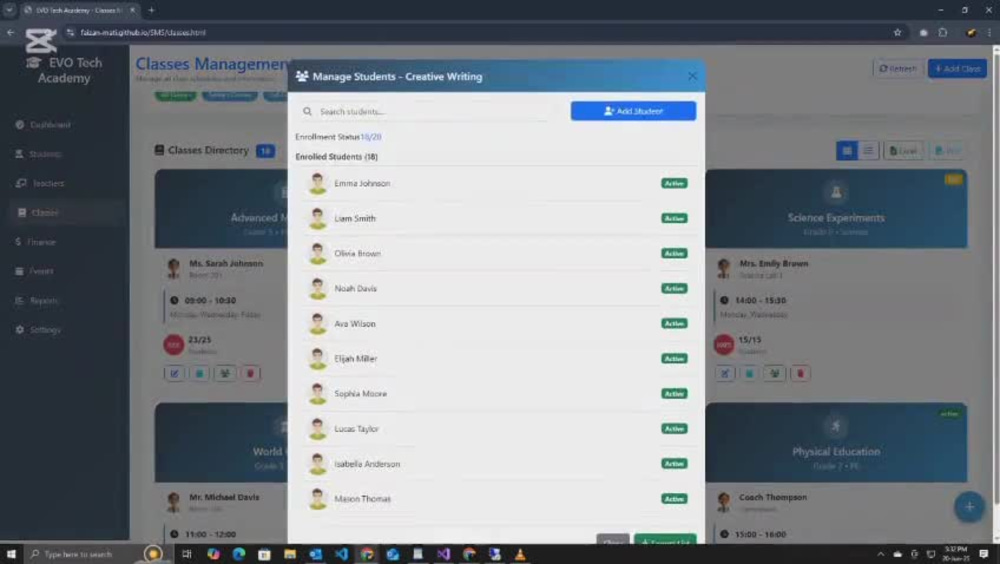The image size is (1000, 564).
Task: Click the name Liam Smith
Action: [x=355, y=218]
